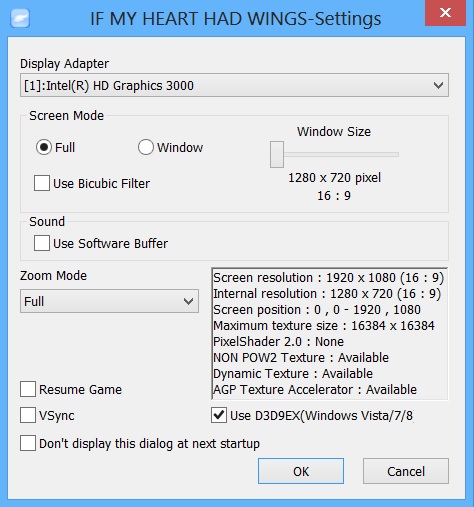474x507 pixels.
Task: Click the NON POW2 Texture : Available line
Action: [x=301, y=357]
